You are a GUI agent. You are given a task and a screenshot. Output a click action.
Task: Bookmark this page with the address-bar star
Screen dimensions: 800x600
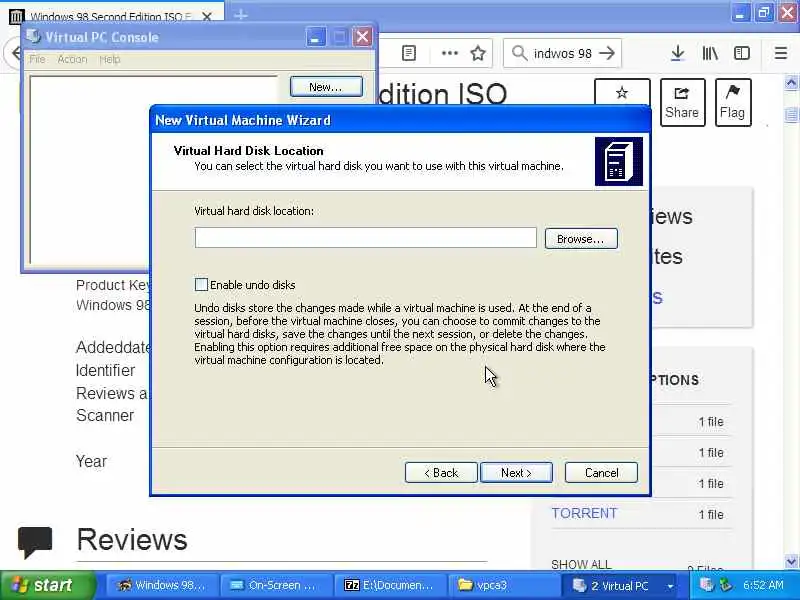tap(478, 53)
